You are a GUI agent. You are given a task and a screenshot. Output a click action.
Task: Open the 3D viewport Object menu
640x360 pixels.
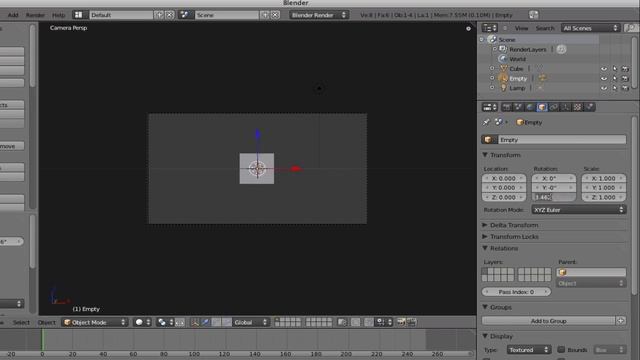(x=47, y=322)
